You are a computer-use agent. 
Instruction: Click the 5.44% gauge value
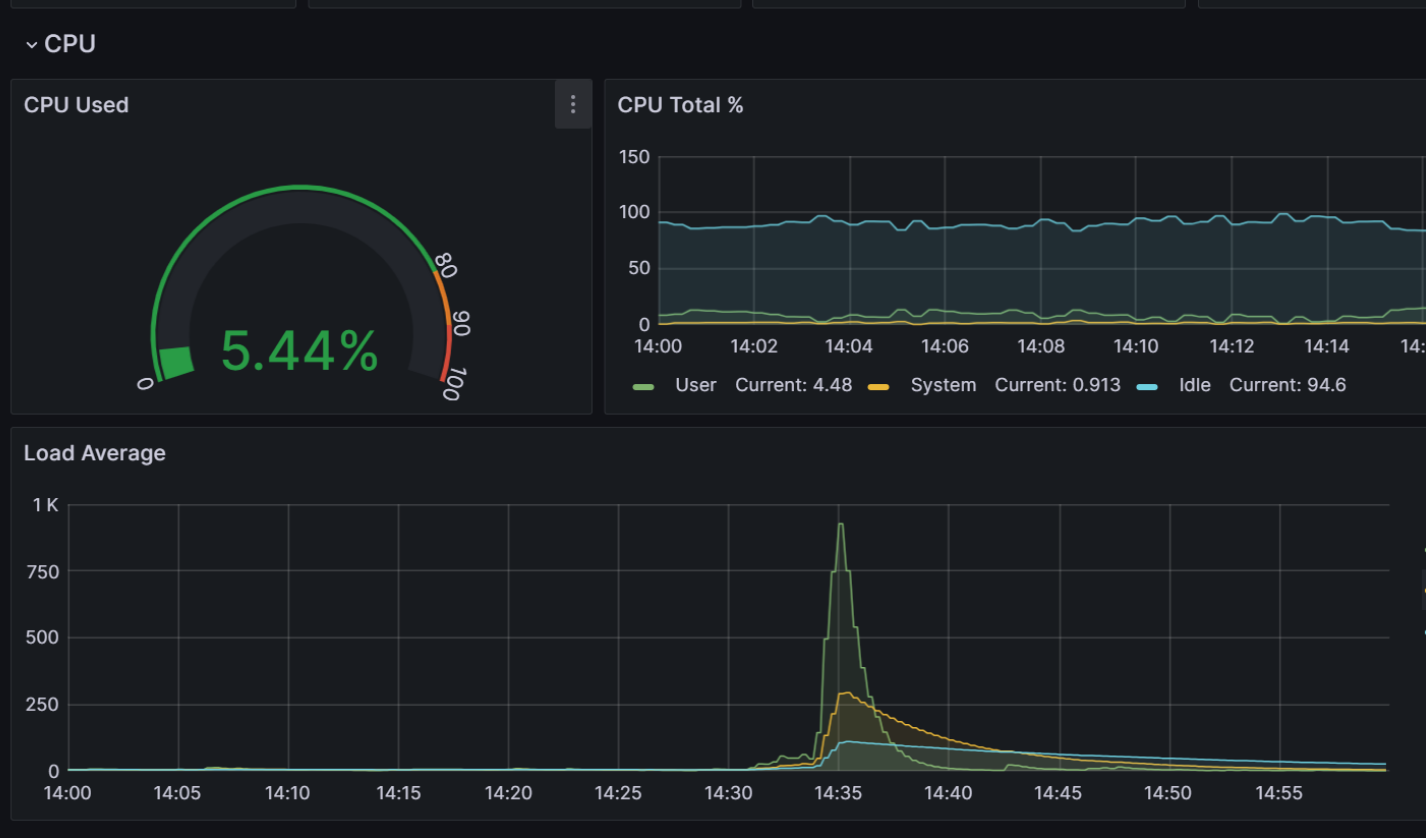click(299, 351)
